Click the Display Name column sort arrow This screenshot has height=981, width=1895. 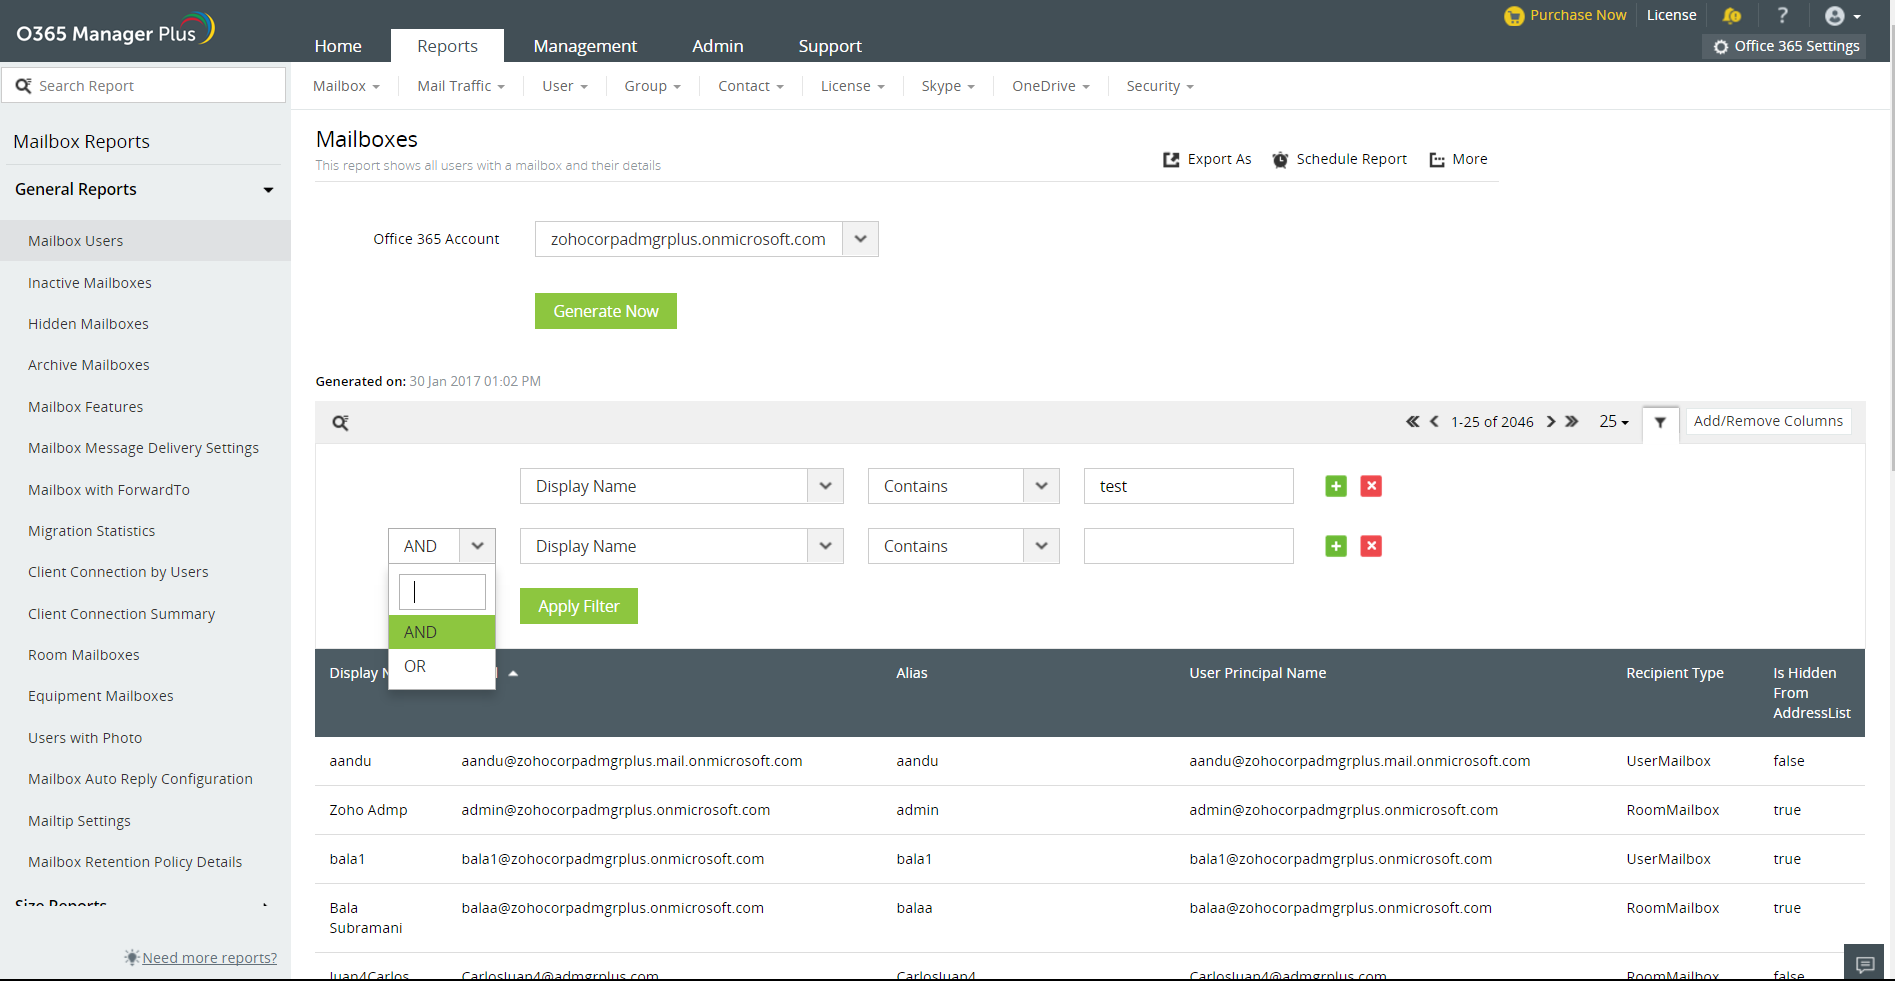(x=513, y=674)
